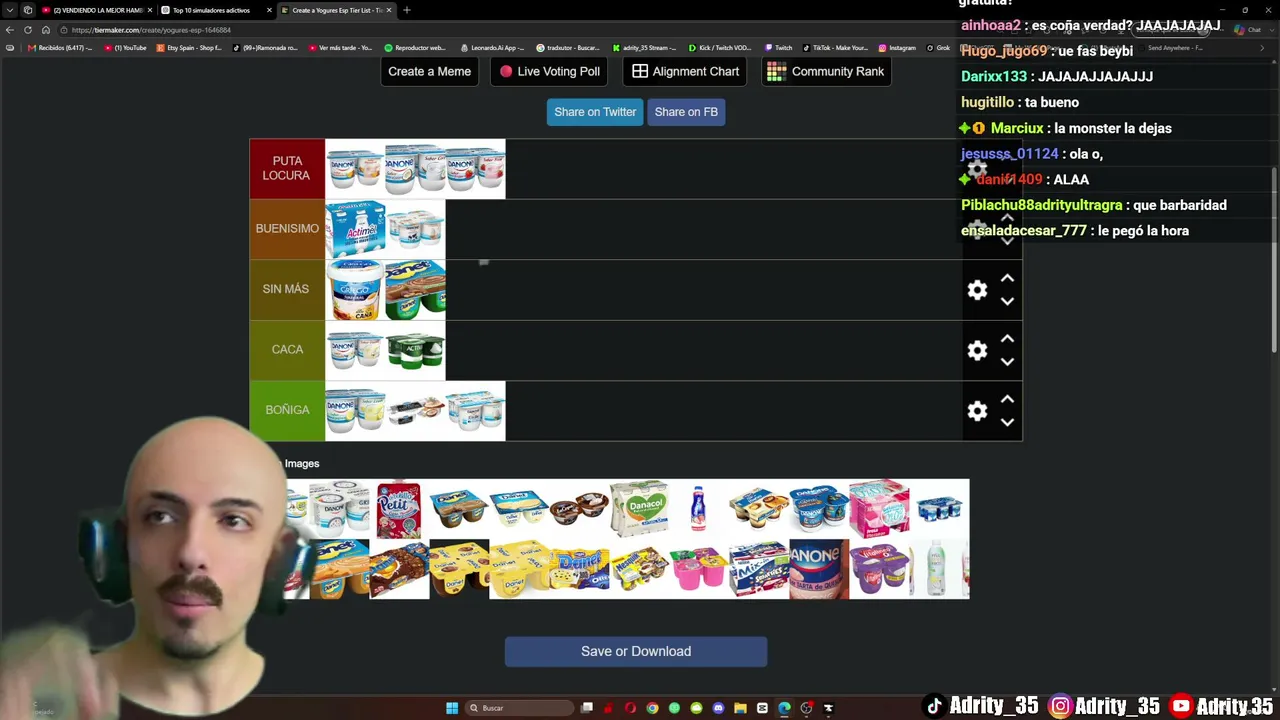Open settings gear for SIN MÁS tier

(x=977, y=290)
